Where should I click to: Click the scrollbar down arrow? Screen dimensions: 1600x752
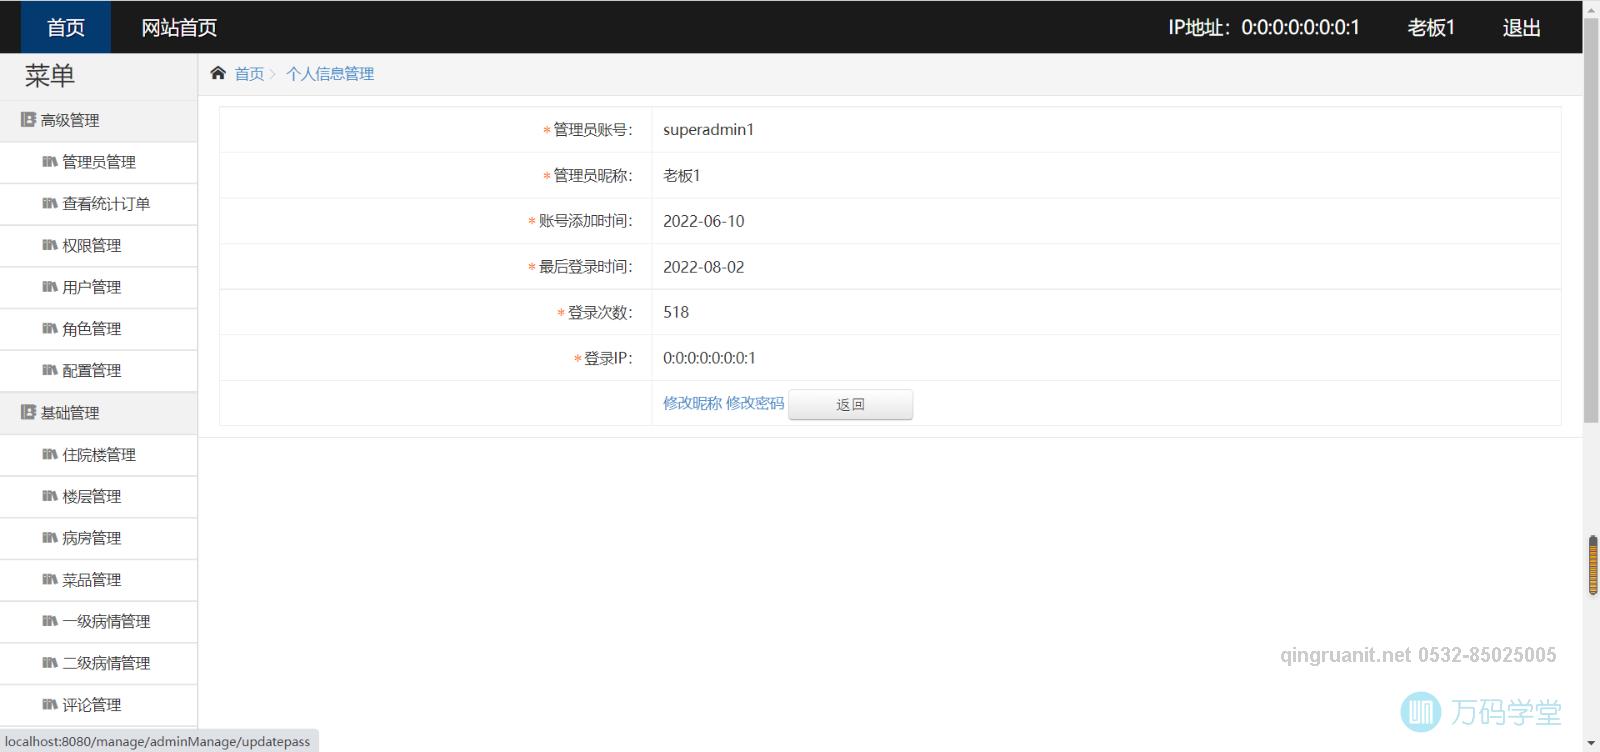(1591, 743)
